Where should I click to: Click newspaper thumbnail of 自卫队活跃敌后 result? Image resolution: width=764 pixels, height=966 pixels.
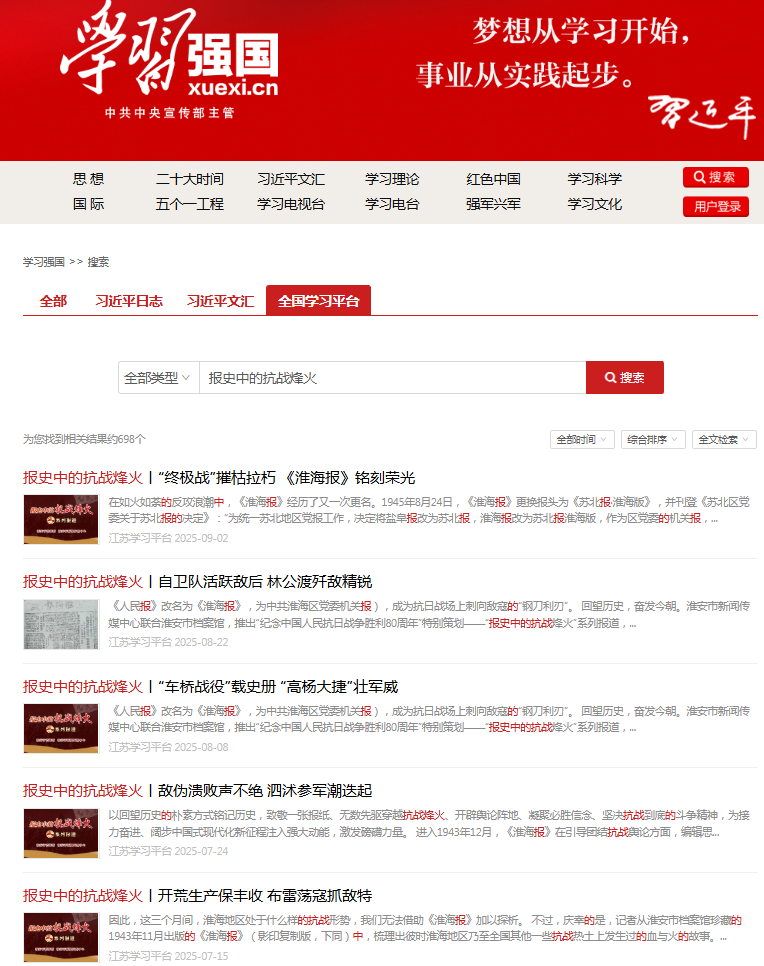[61, 624]
